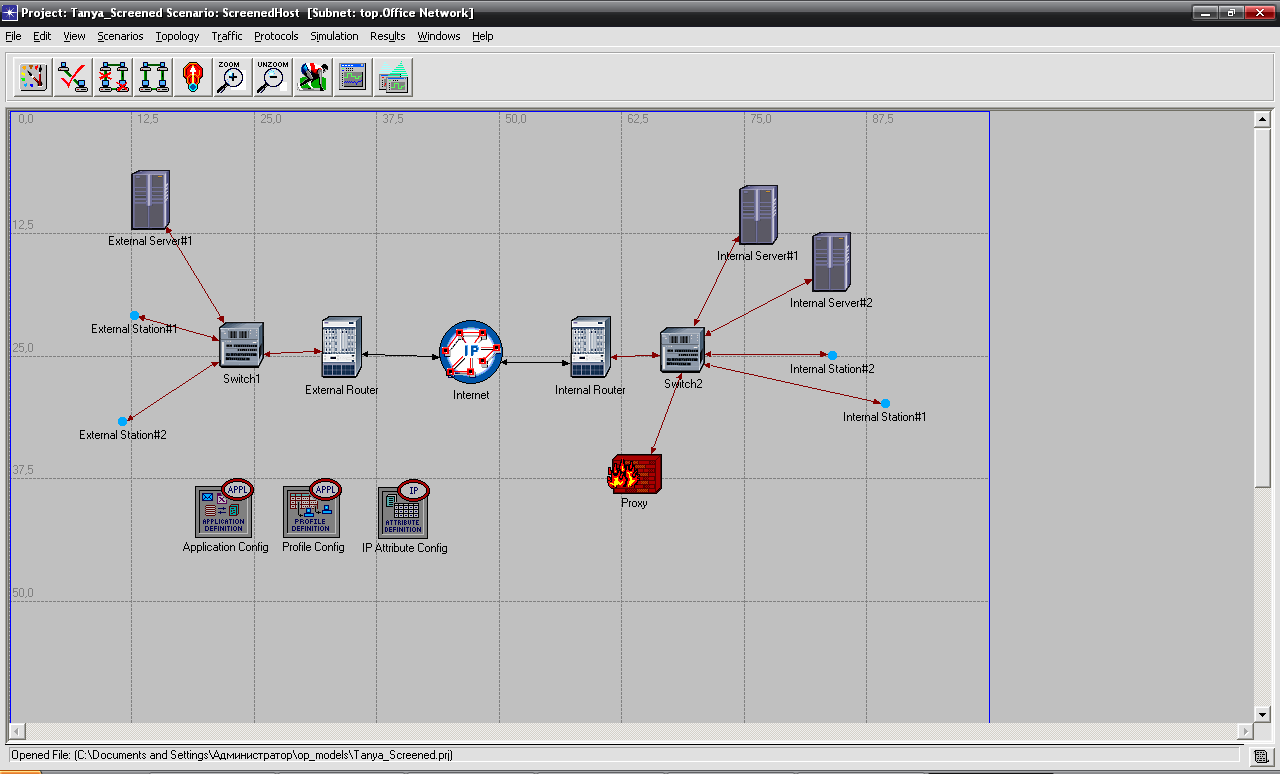The height and width of the screenshot is (774, 1280).
Task: Click the horizontal scrollbar right arrow
Action: 1245,731
